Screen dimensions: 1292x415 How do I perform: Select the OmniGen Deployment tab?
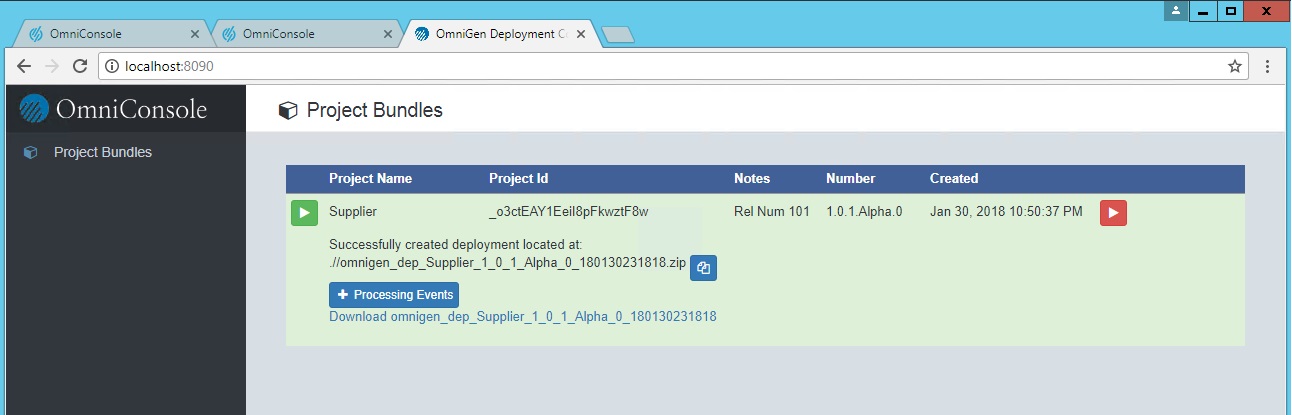(x=500, y=34)
